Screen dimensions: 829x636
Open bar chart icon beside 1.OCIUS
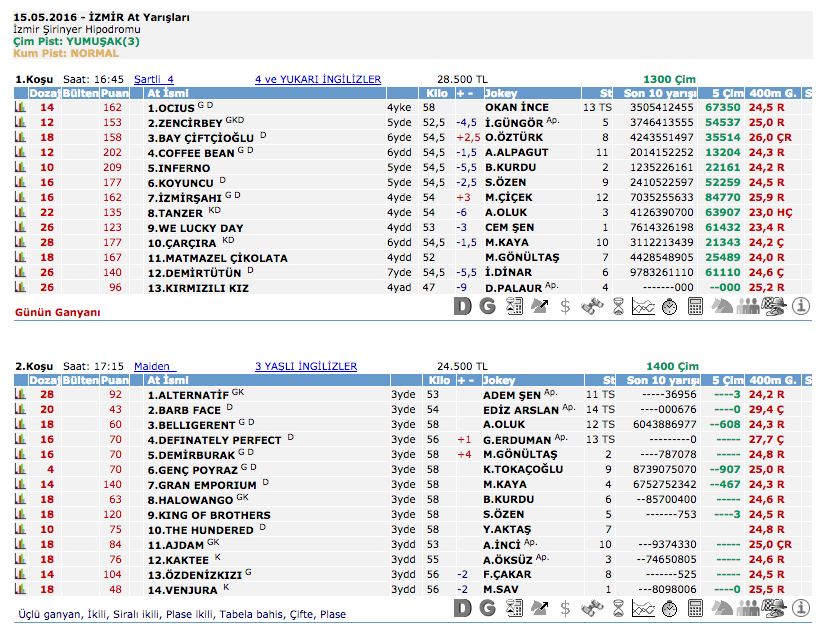[20, 107]
